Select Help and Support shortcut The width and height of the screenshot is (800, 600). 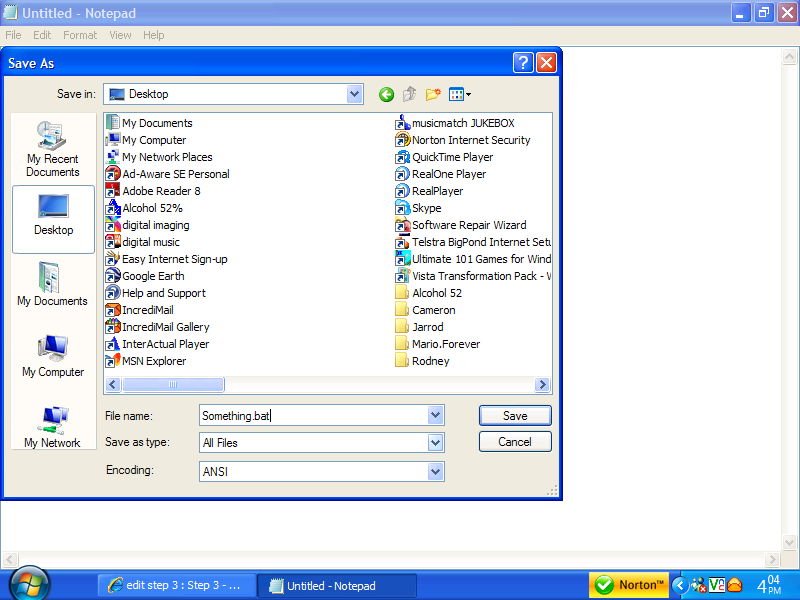pos(156,293)
